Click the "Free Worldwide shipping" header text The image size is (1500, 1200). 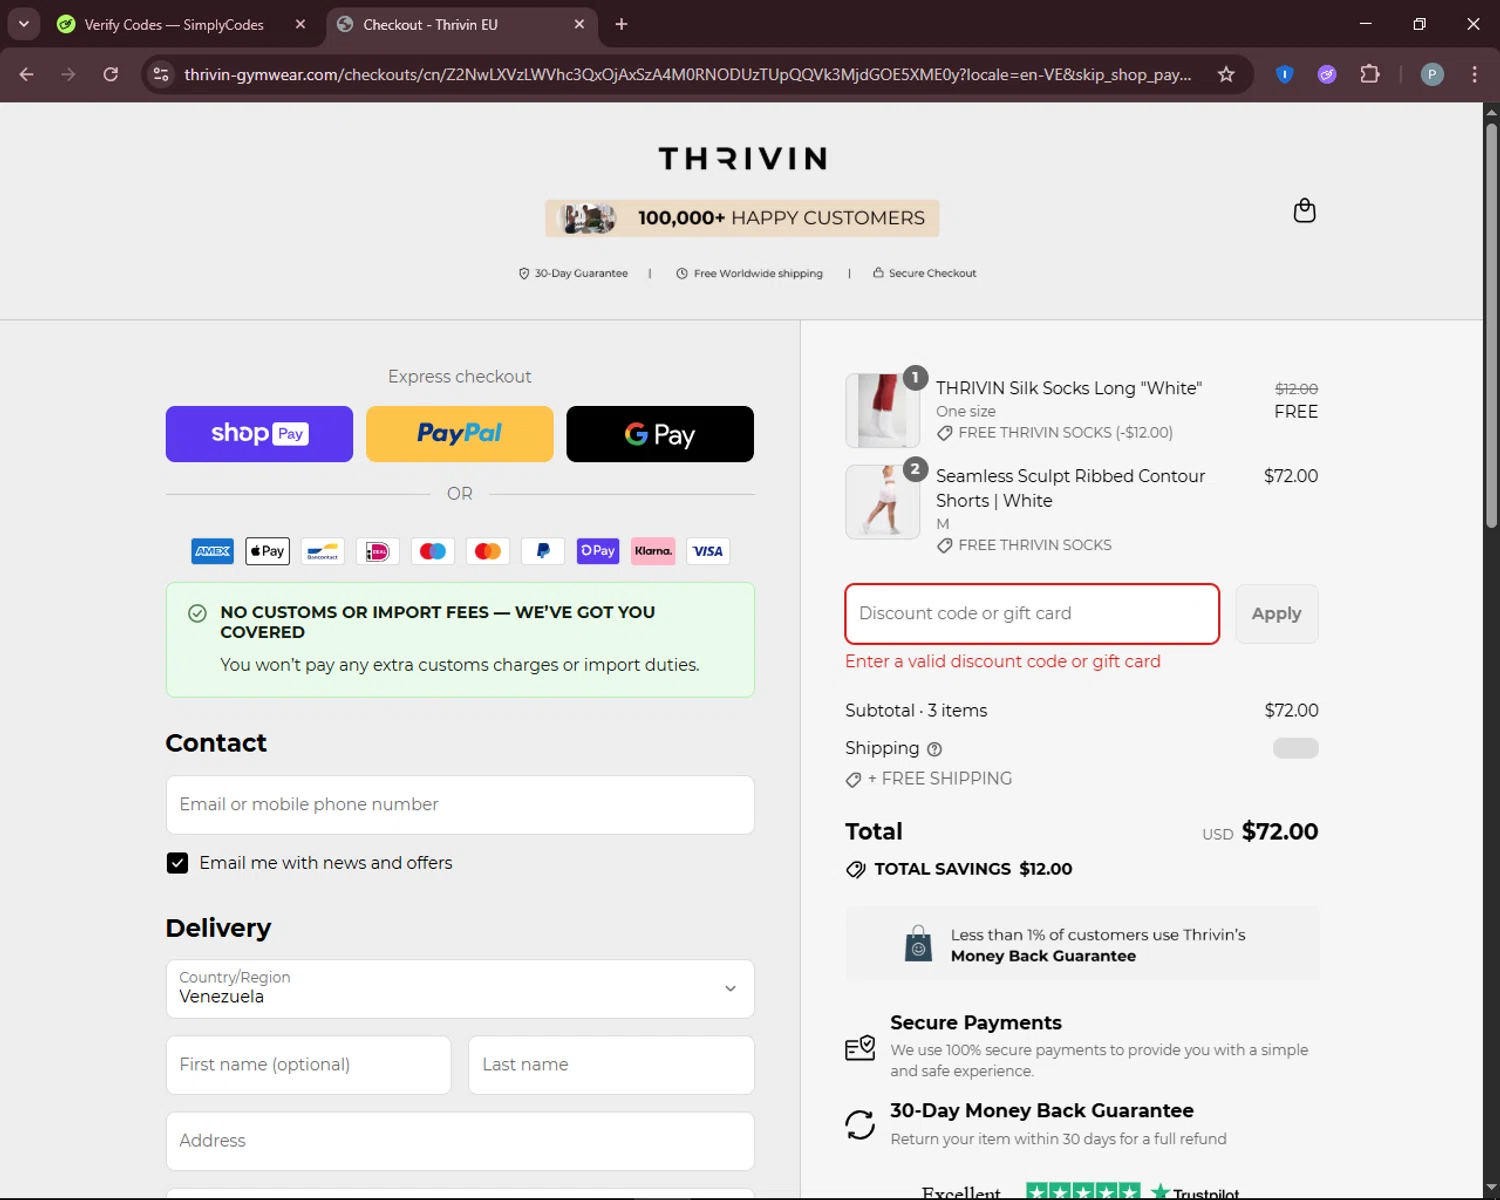(x=758, y=273)
